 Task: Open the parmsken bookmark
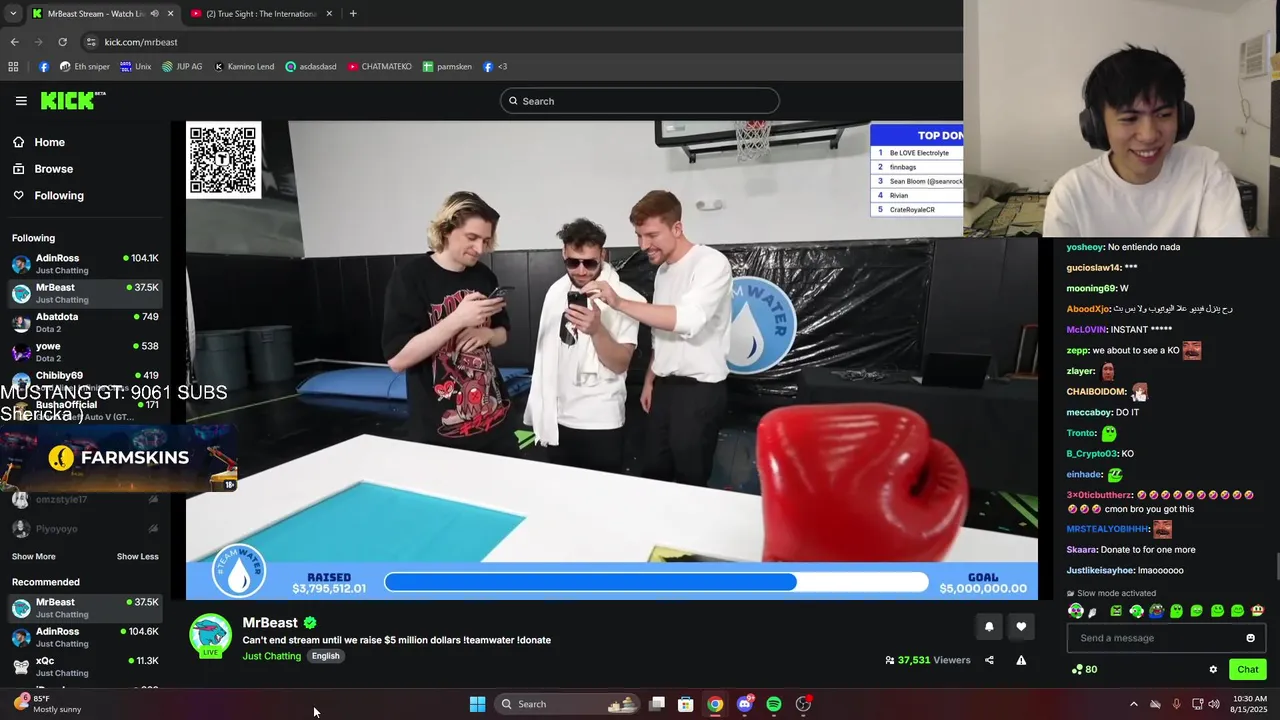tap(446, 67)
